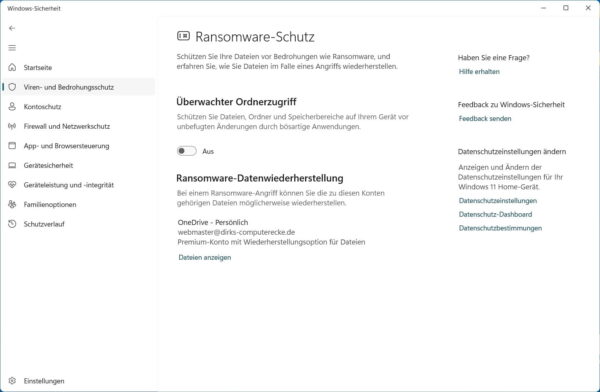Open the Datenschutz-Dashboard link

495,214
